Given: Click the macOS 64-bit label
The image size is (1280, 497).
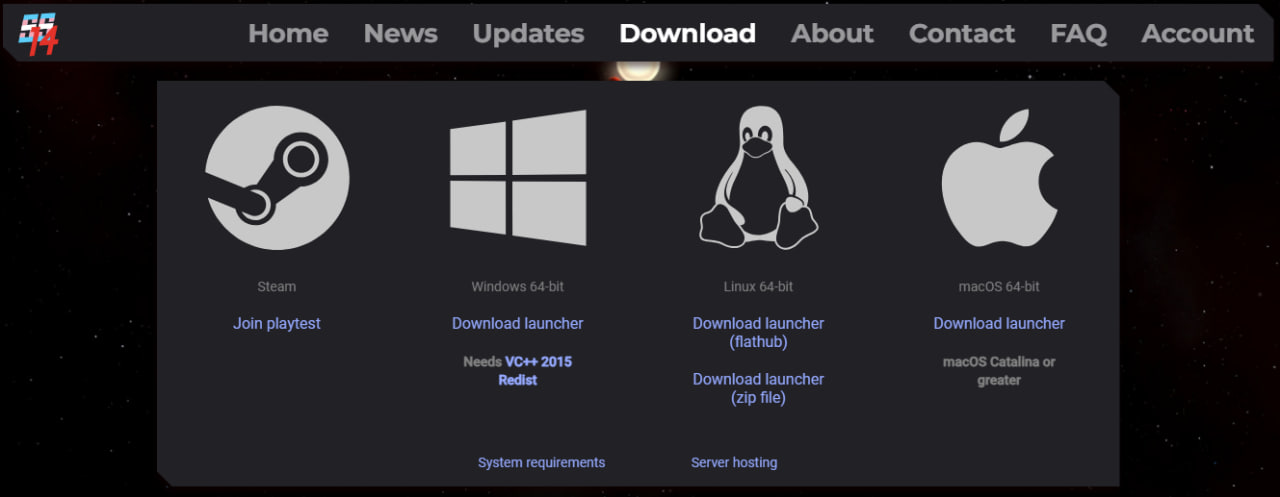Looking at the screenshot, I should (999, 286).
